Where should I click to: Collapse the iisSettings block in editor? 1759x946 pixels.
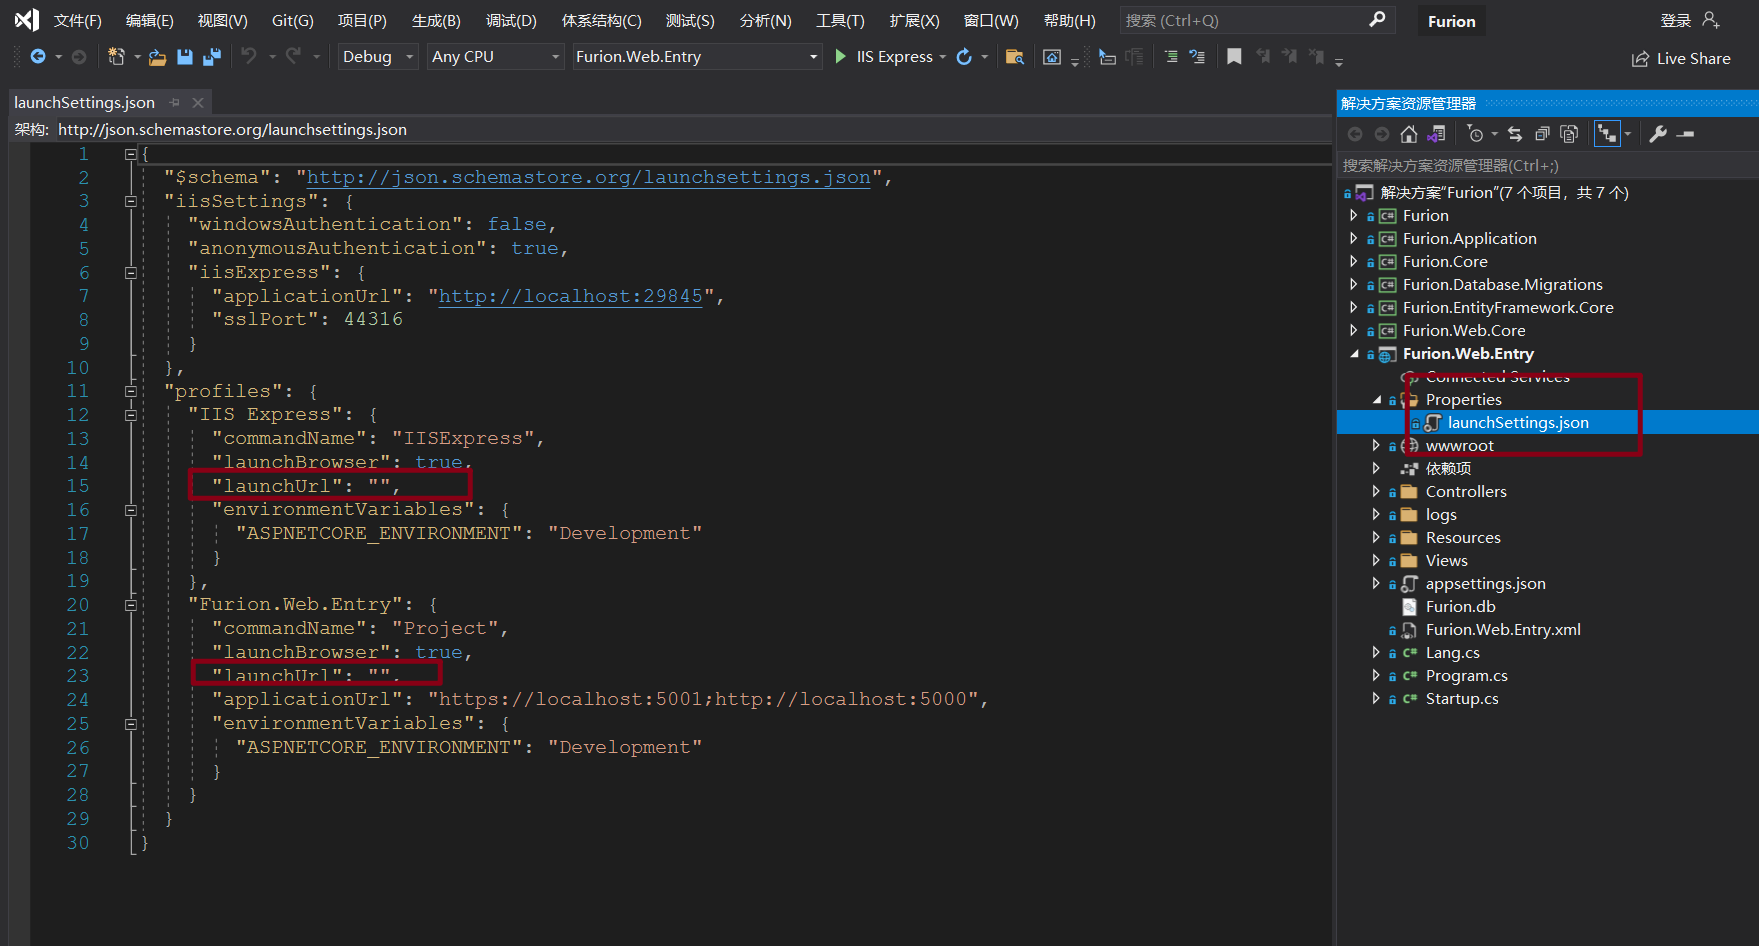(x=130, y=201)
